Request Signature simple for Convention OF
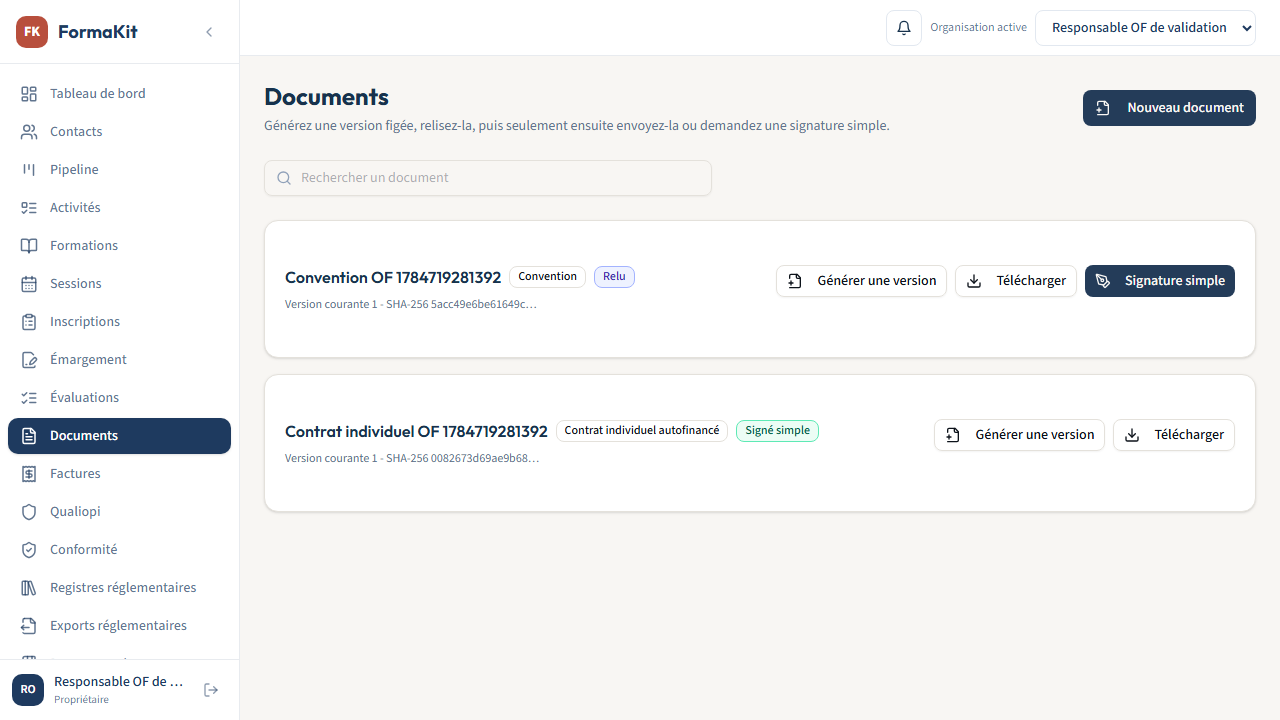The image size is (1280, 720). (x=1160, y=281)
